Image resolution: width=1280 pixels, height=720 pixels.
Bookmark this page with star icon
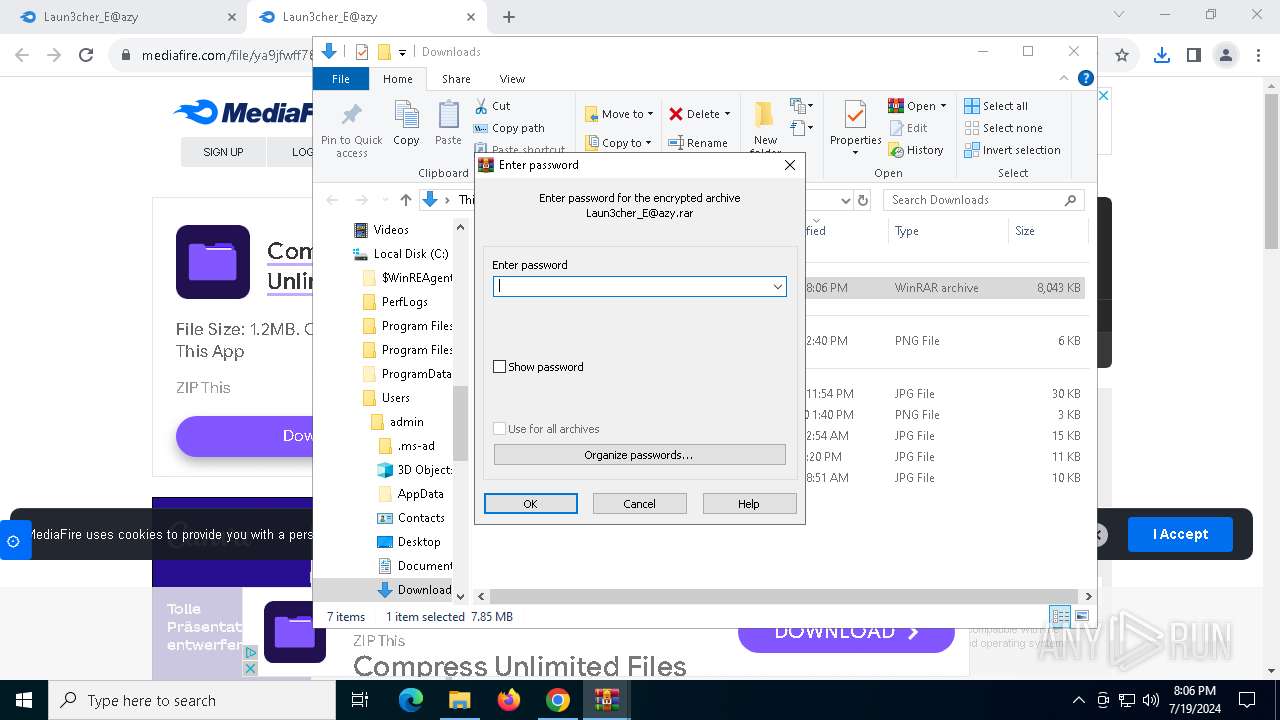point(1122,56)
